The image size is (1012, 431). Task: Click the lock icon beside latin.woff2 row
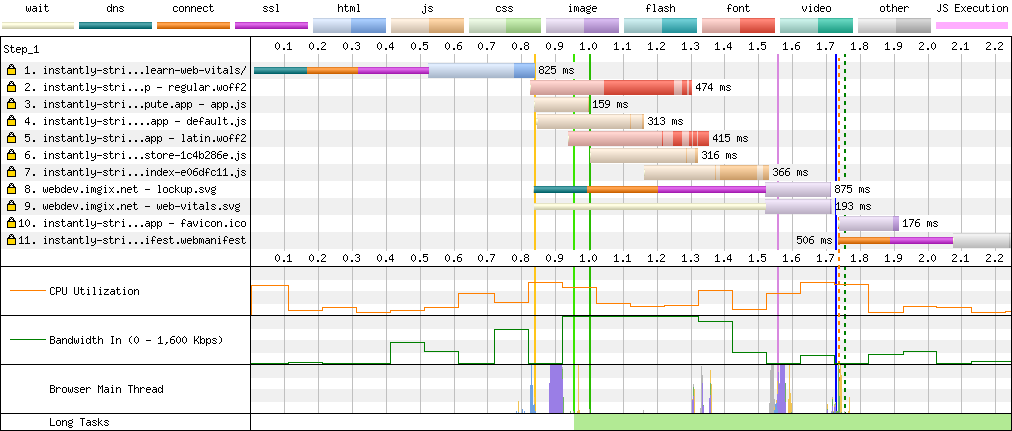[x=11, y=138]
